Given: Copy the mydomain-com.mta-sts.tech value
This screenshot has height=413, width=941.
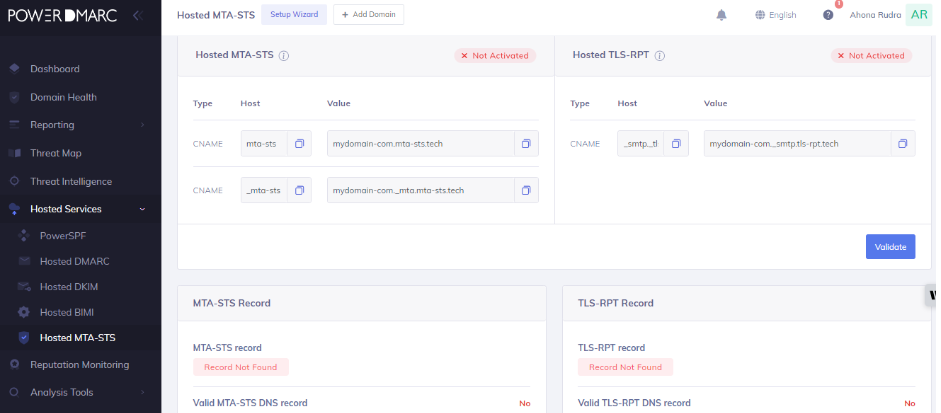Looking at the screenshot, I should [526, 144].
